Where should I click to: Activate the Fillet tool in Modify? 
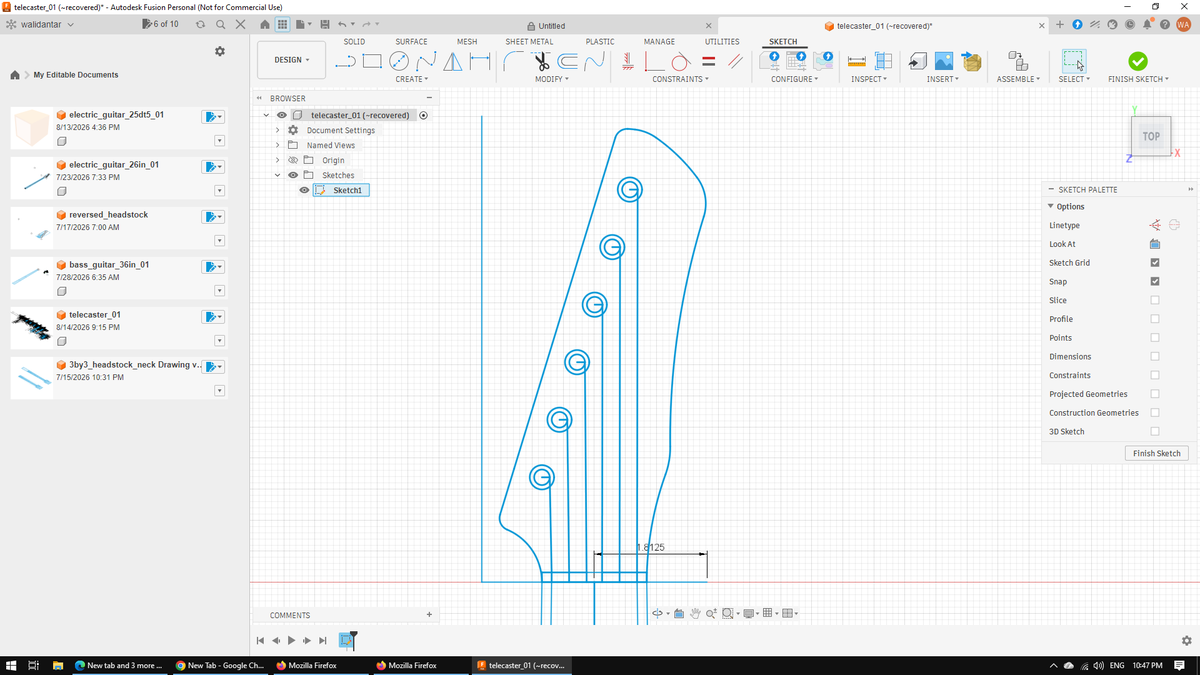pos(514,60)
